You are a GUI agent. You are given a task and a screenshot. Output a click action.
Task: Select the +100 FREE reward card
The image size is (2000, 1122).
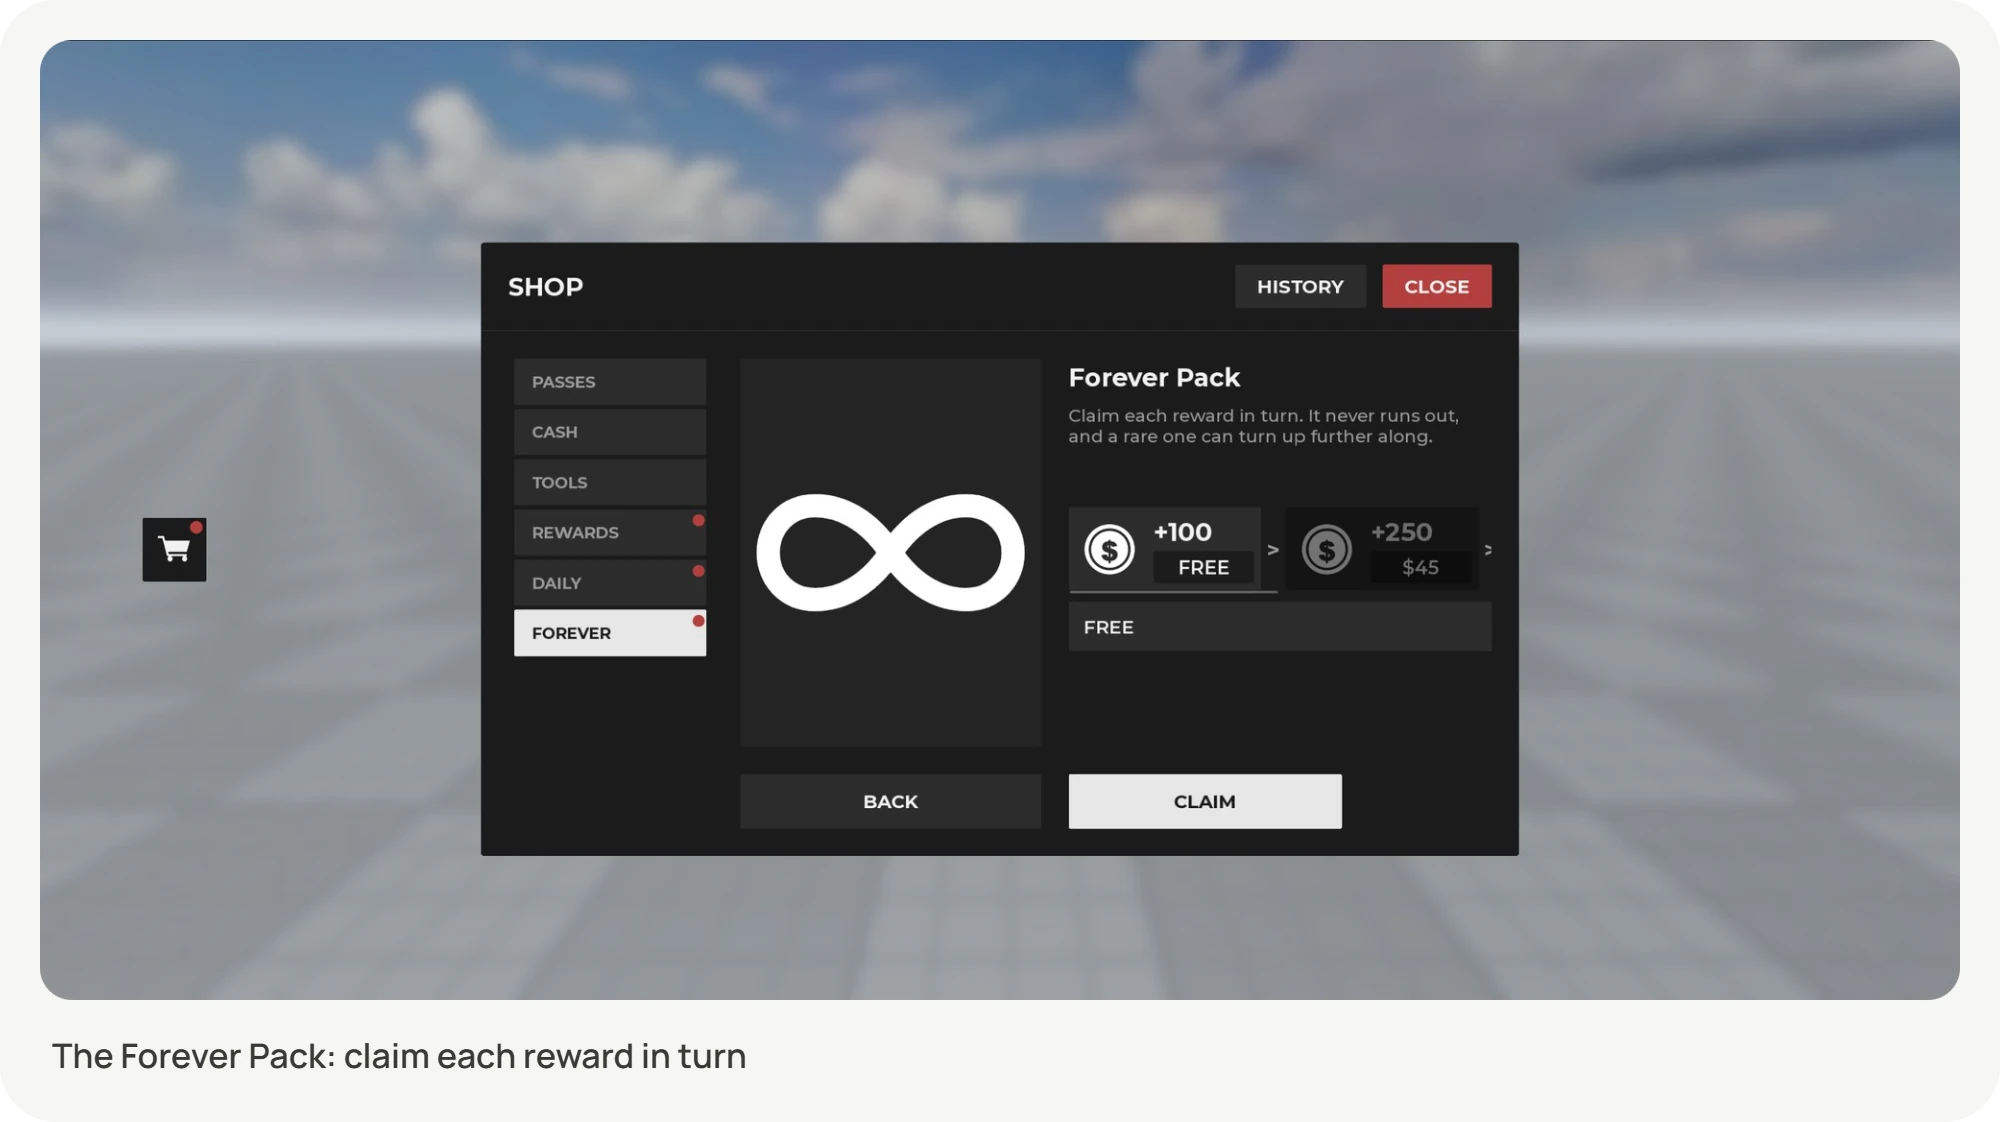click(x=1165, y=549)
